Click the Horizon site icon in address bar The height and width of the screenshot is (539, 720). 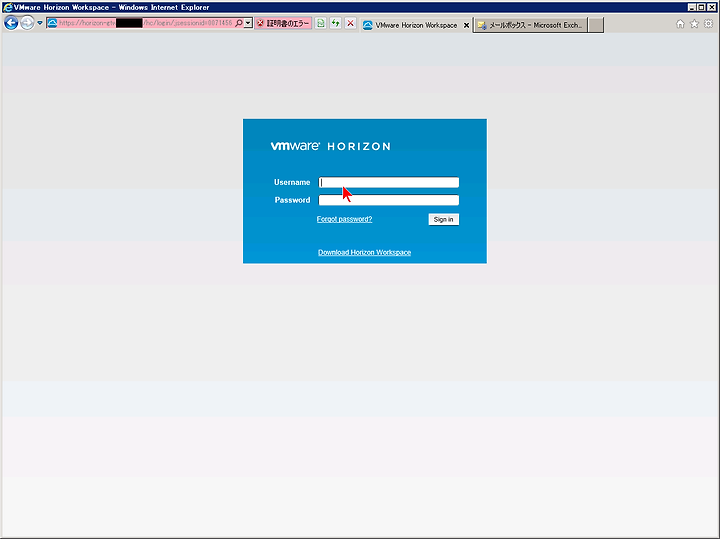53,23
